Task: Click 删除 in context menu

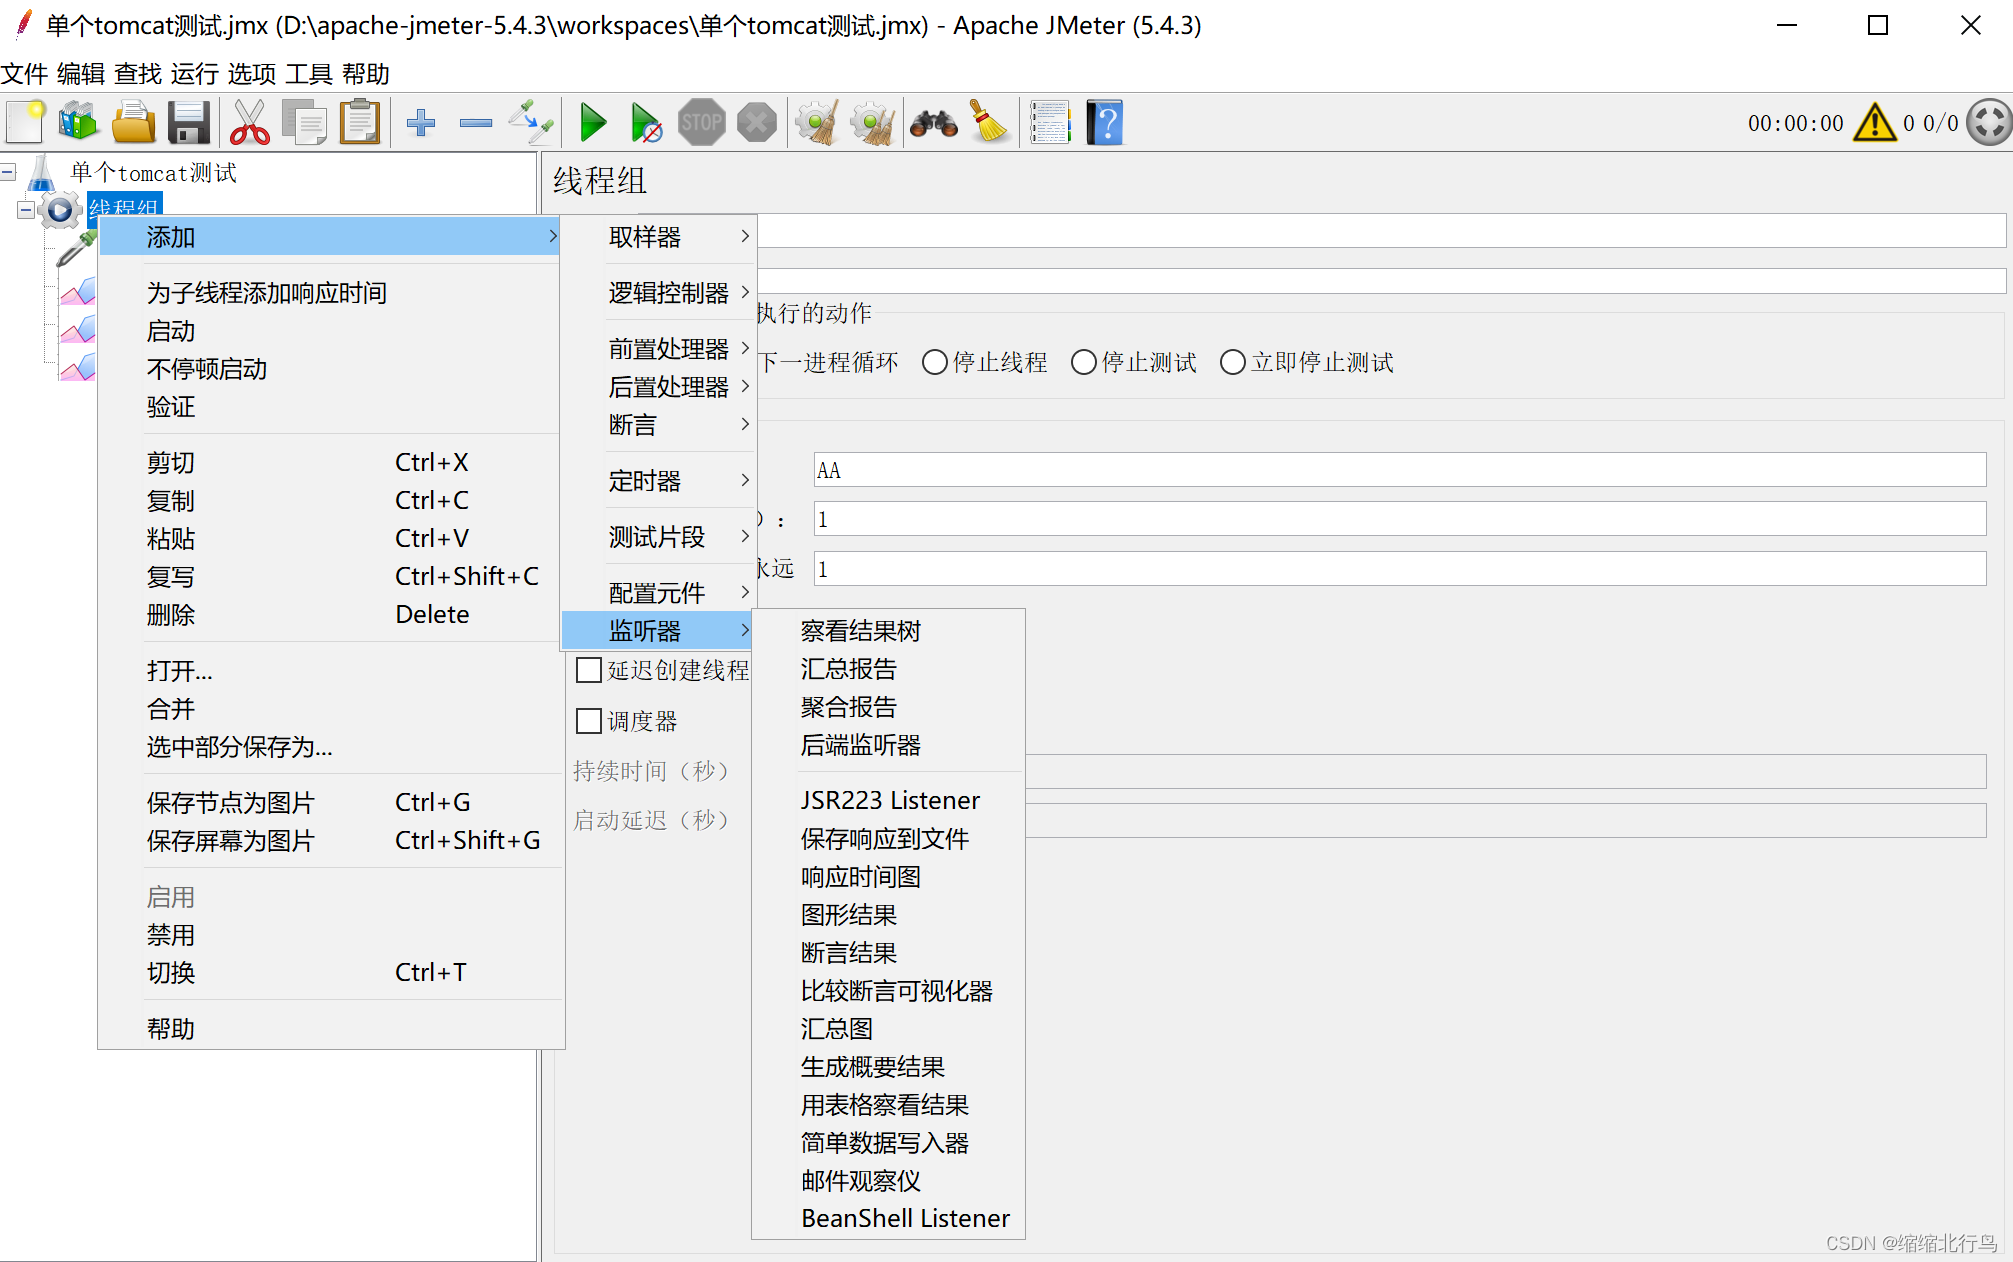Action: [x=331, y=615]
